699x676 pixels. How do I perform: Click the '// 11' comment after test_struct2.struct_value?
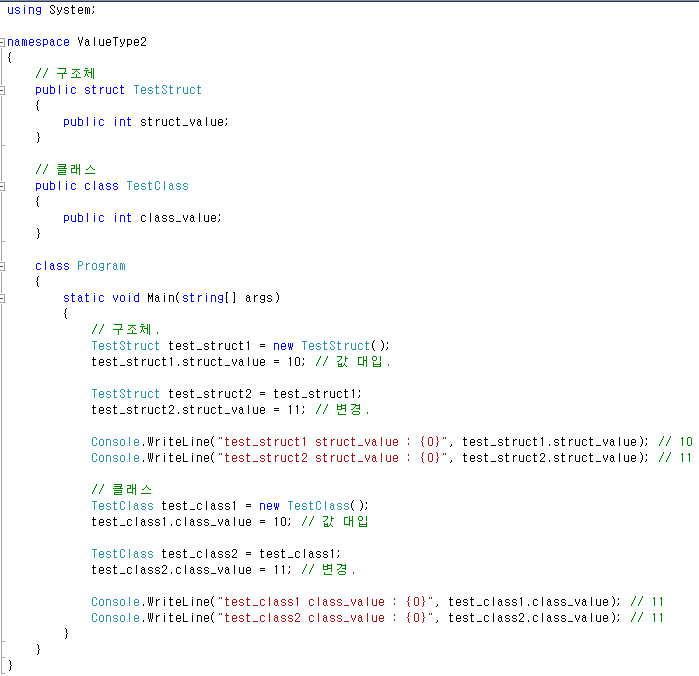tap(674, 458)
